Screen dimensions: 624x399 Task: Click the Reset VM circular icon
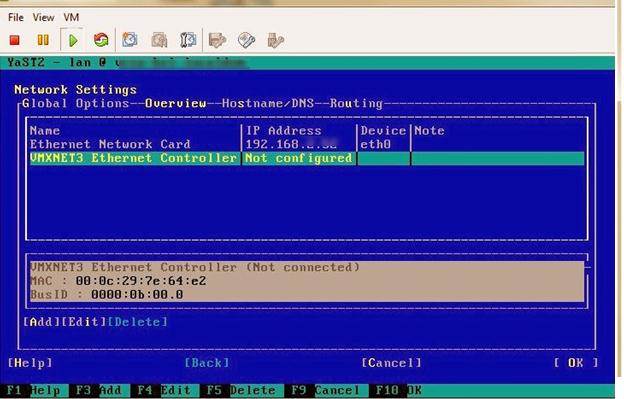point(101,40)
